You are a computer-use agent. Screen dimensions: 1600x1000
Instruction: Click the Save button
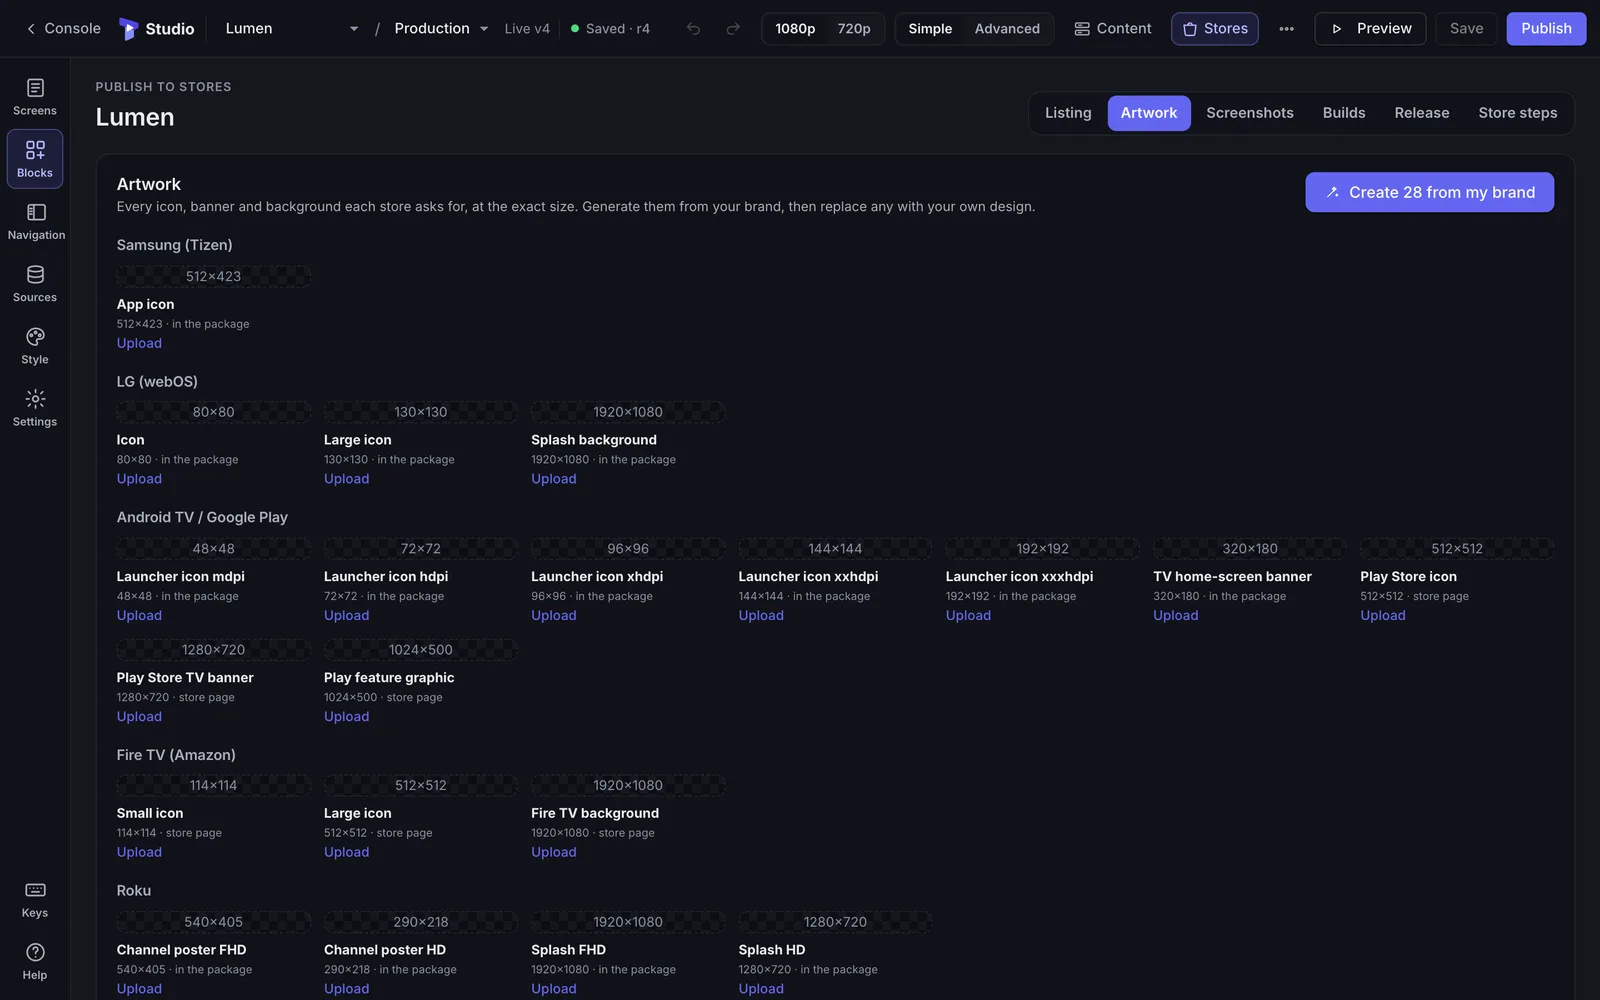[x=1466, y=29]
